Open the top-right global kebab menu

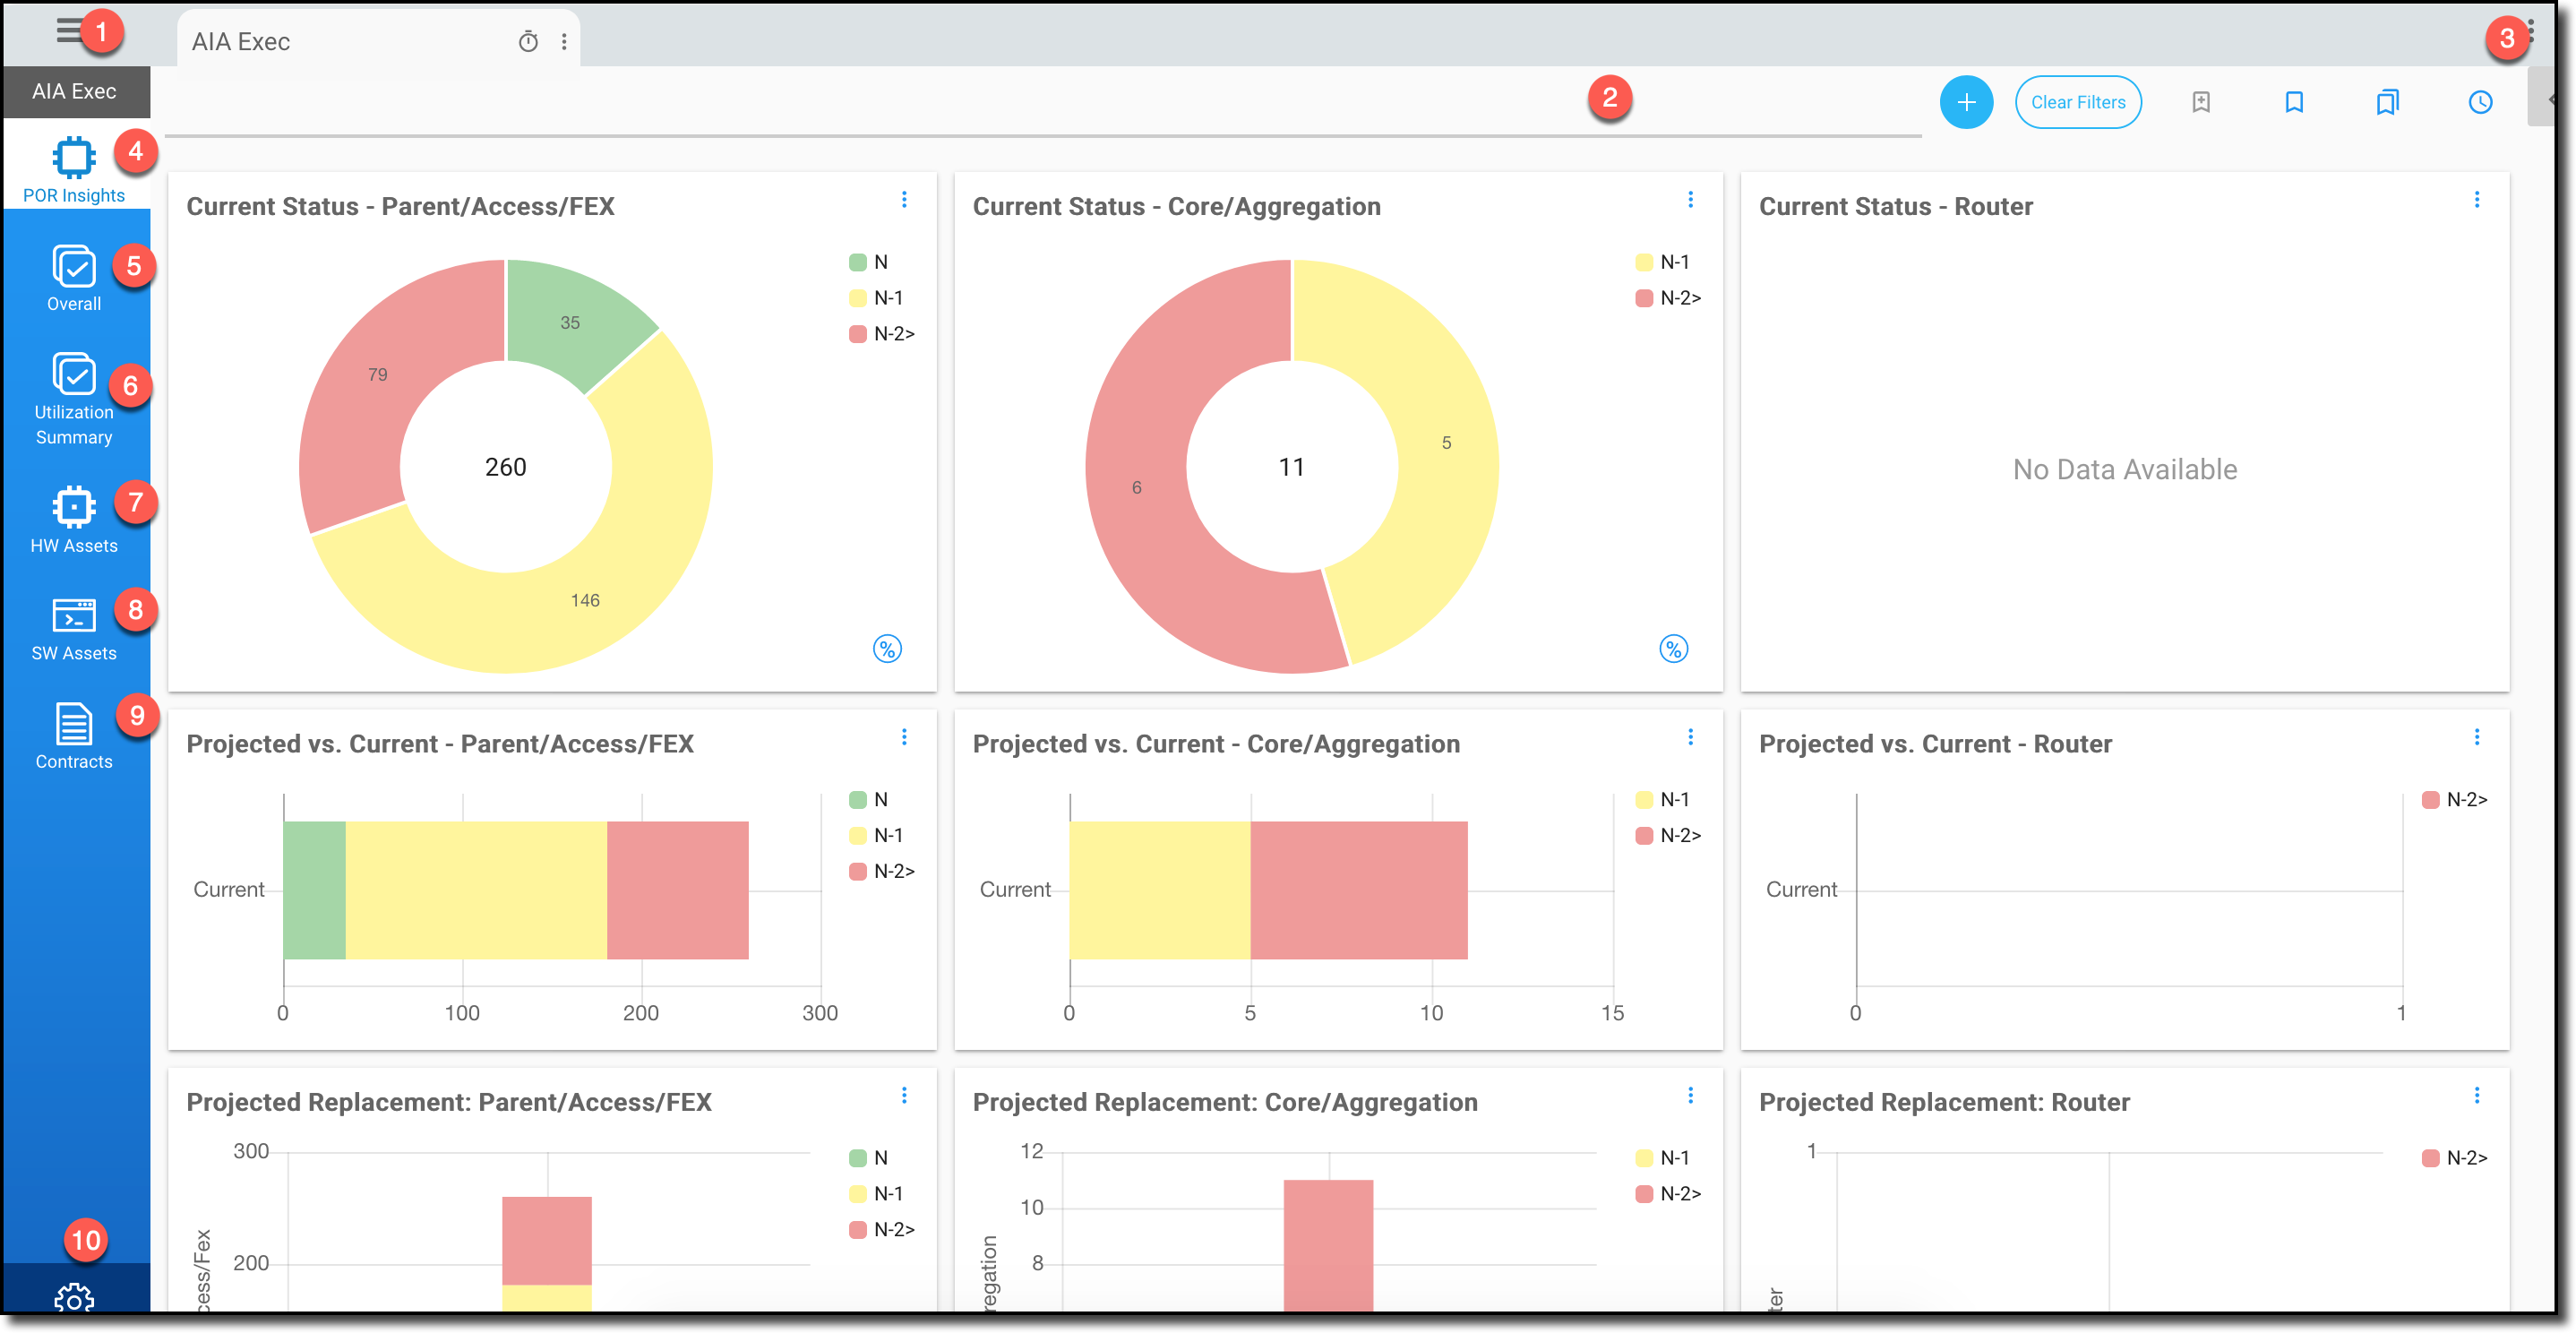click(2530, 30)
